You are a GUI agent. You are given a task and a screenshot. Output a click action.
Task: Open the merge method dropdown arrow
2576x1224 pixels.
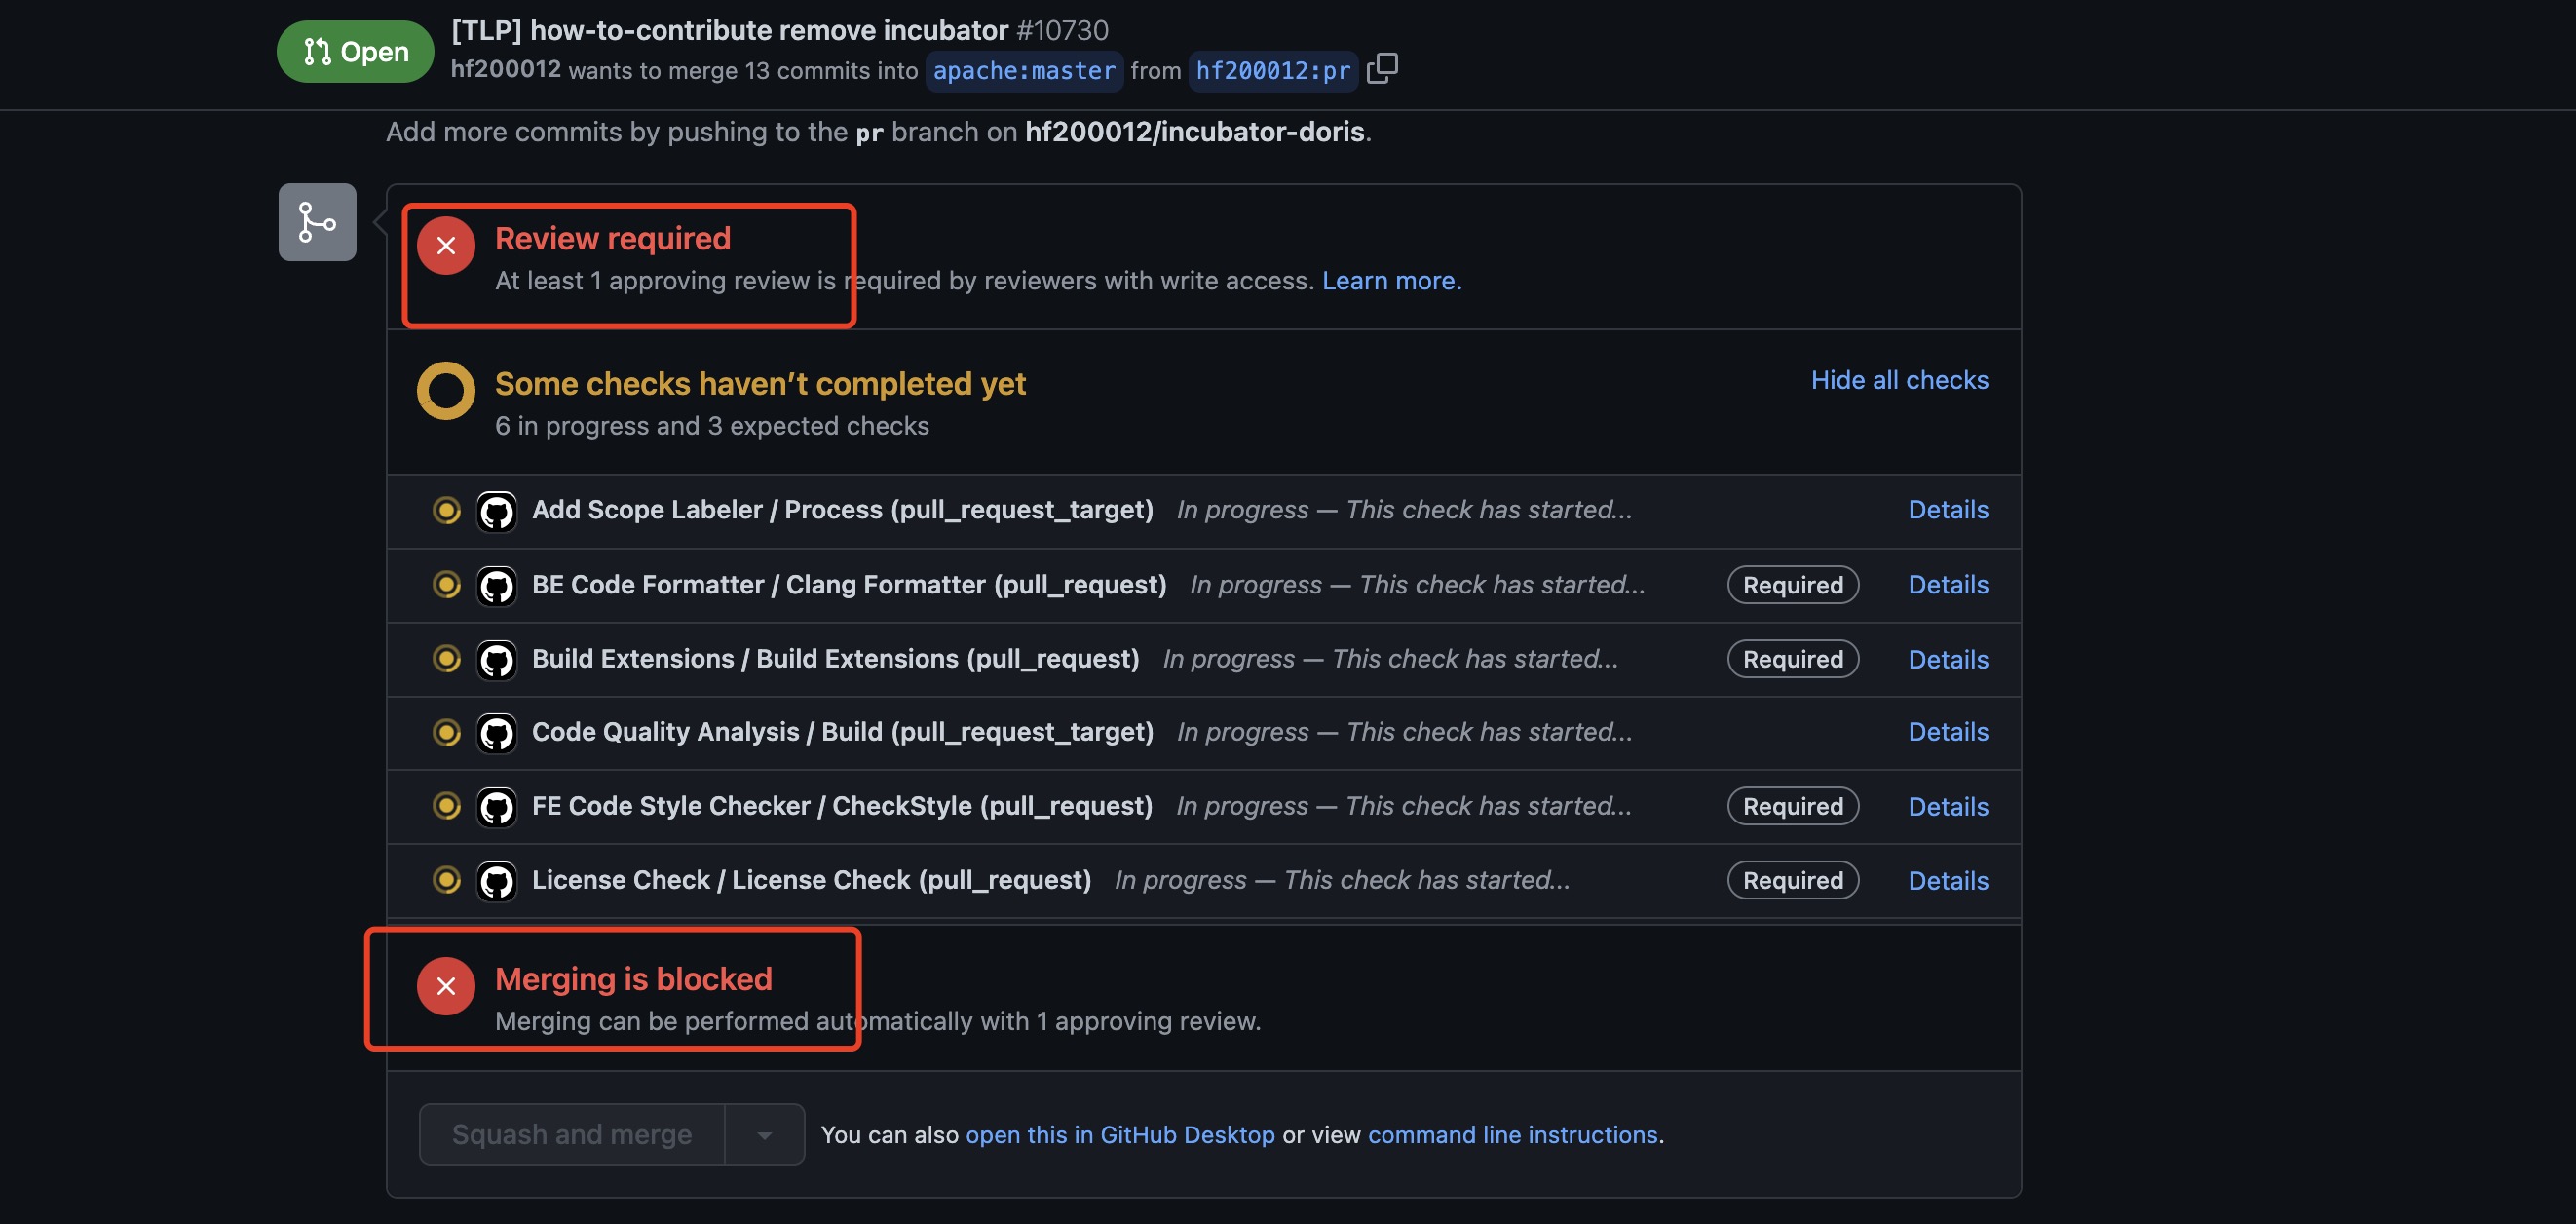[x=764, y=1135]
